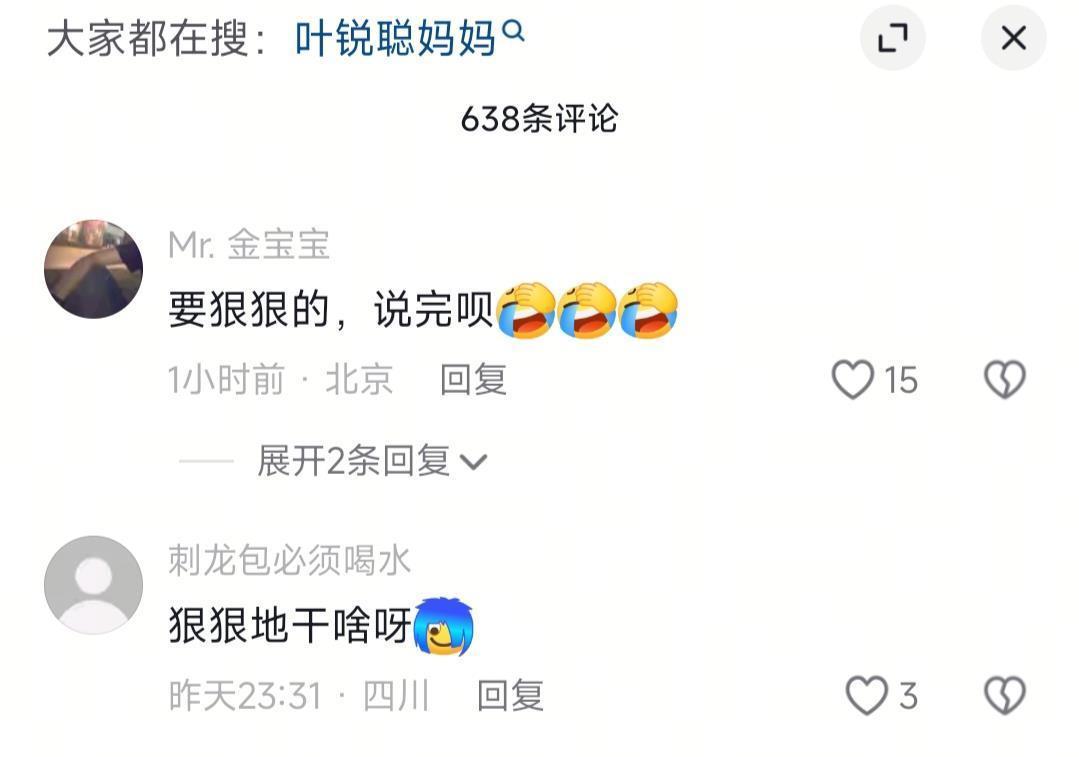1079x757 pixels.
Task: Like the comment from 刺龙包必须喝水
Action: click(x=866, y=695)
